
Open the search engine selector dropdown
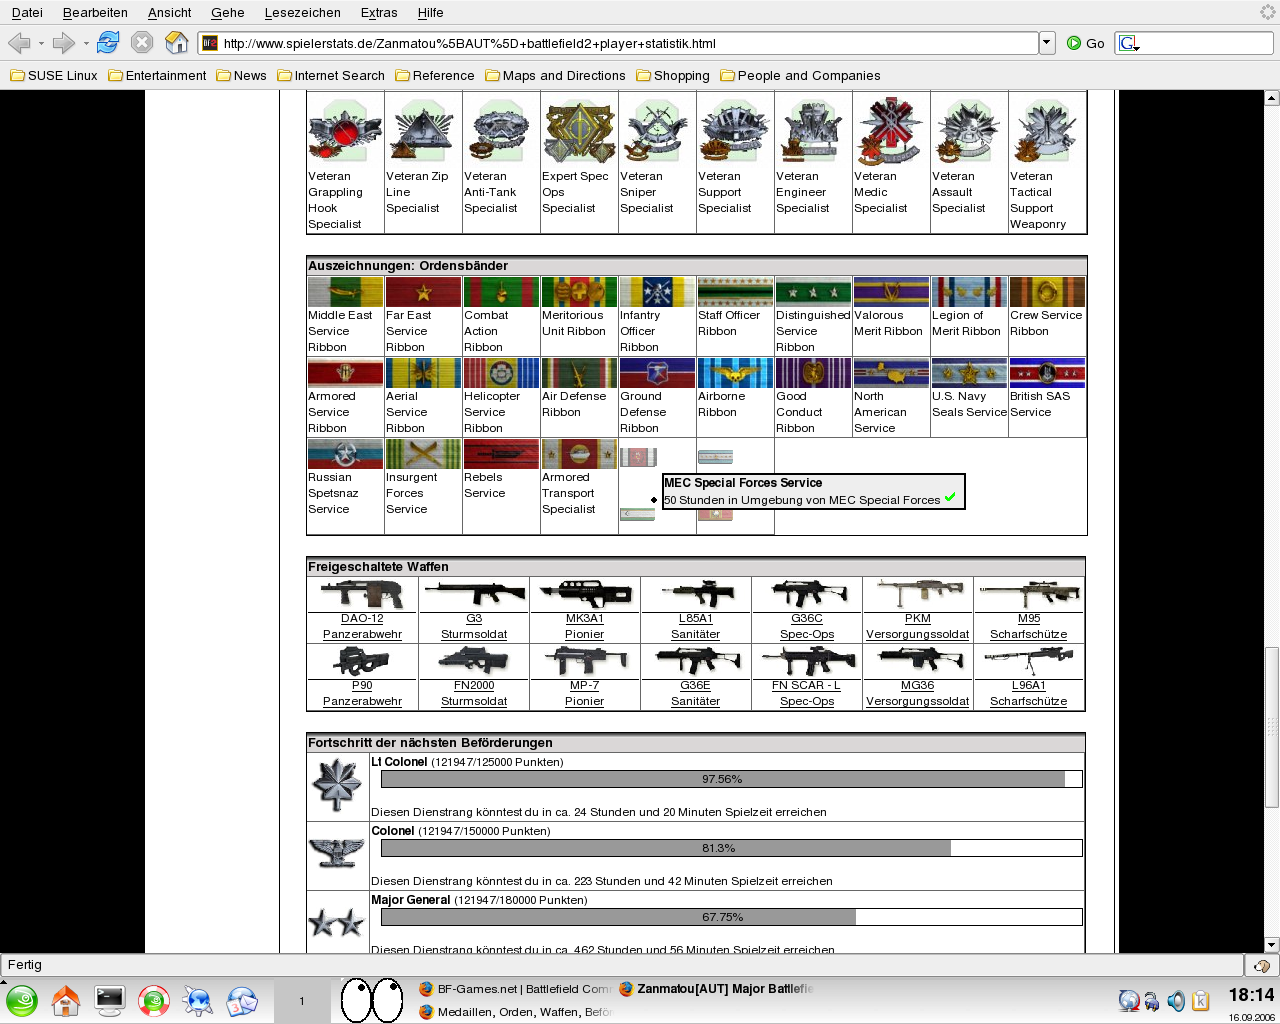(x=1129, y=43)
